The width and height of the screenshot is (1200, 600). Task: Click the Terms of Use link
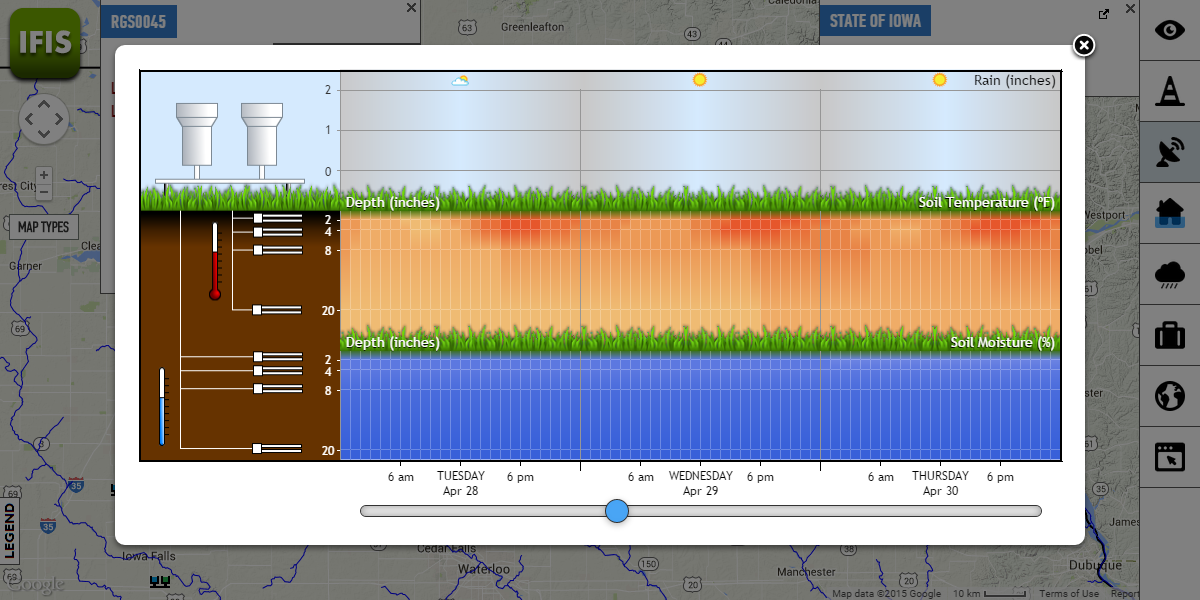point(1068,592)
